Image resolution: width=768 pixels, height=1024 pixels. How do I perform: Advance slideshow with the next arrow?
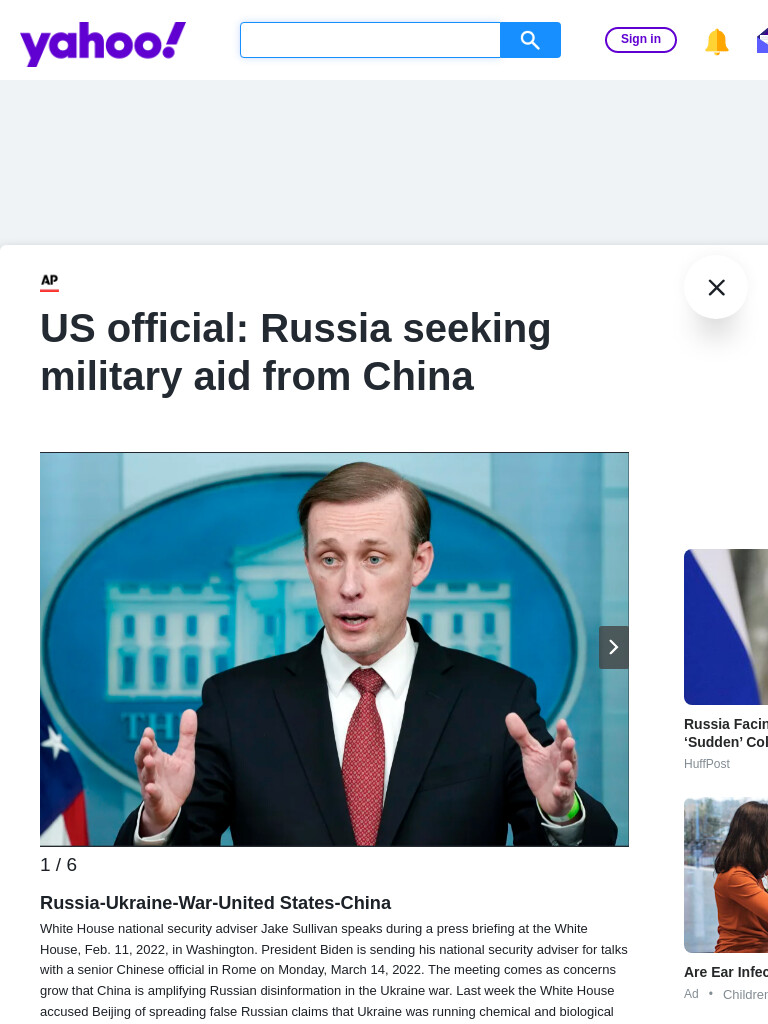pyautogui.click(x=614, y=647)
